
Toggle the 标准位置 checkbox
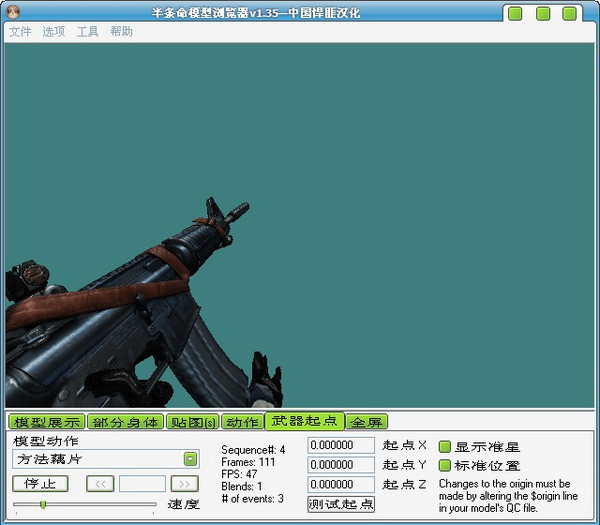pos(445,465)
